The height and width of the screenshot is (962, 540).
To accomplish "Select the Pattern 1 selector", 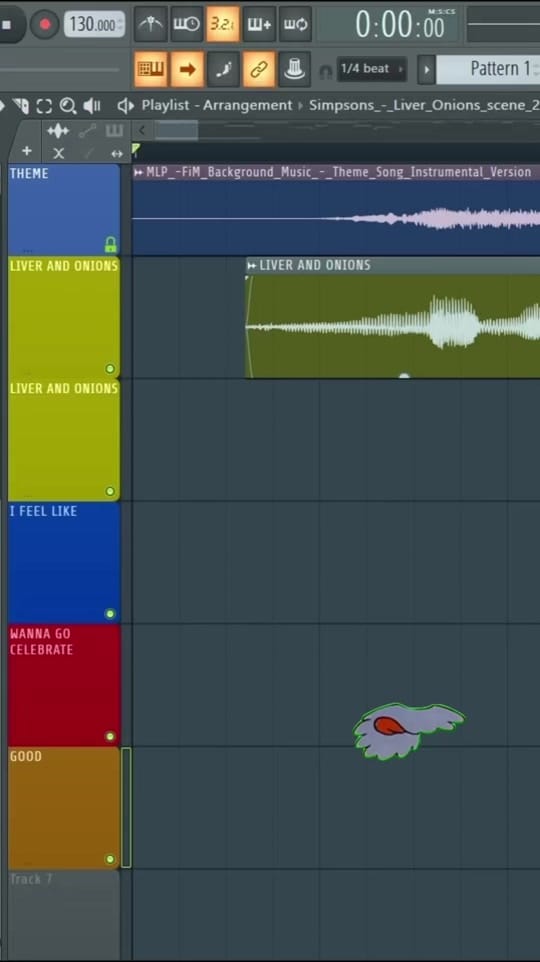I will [488, 69].
